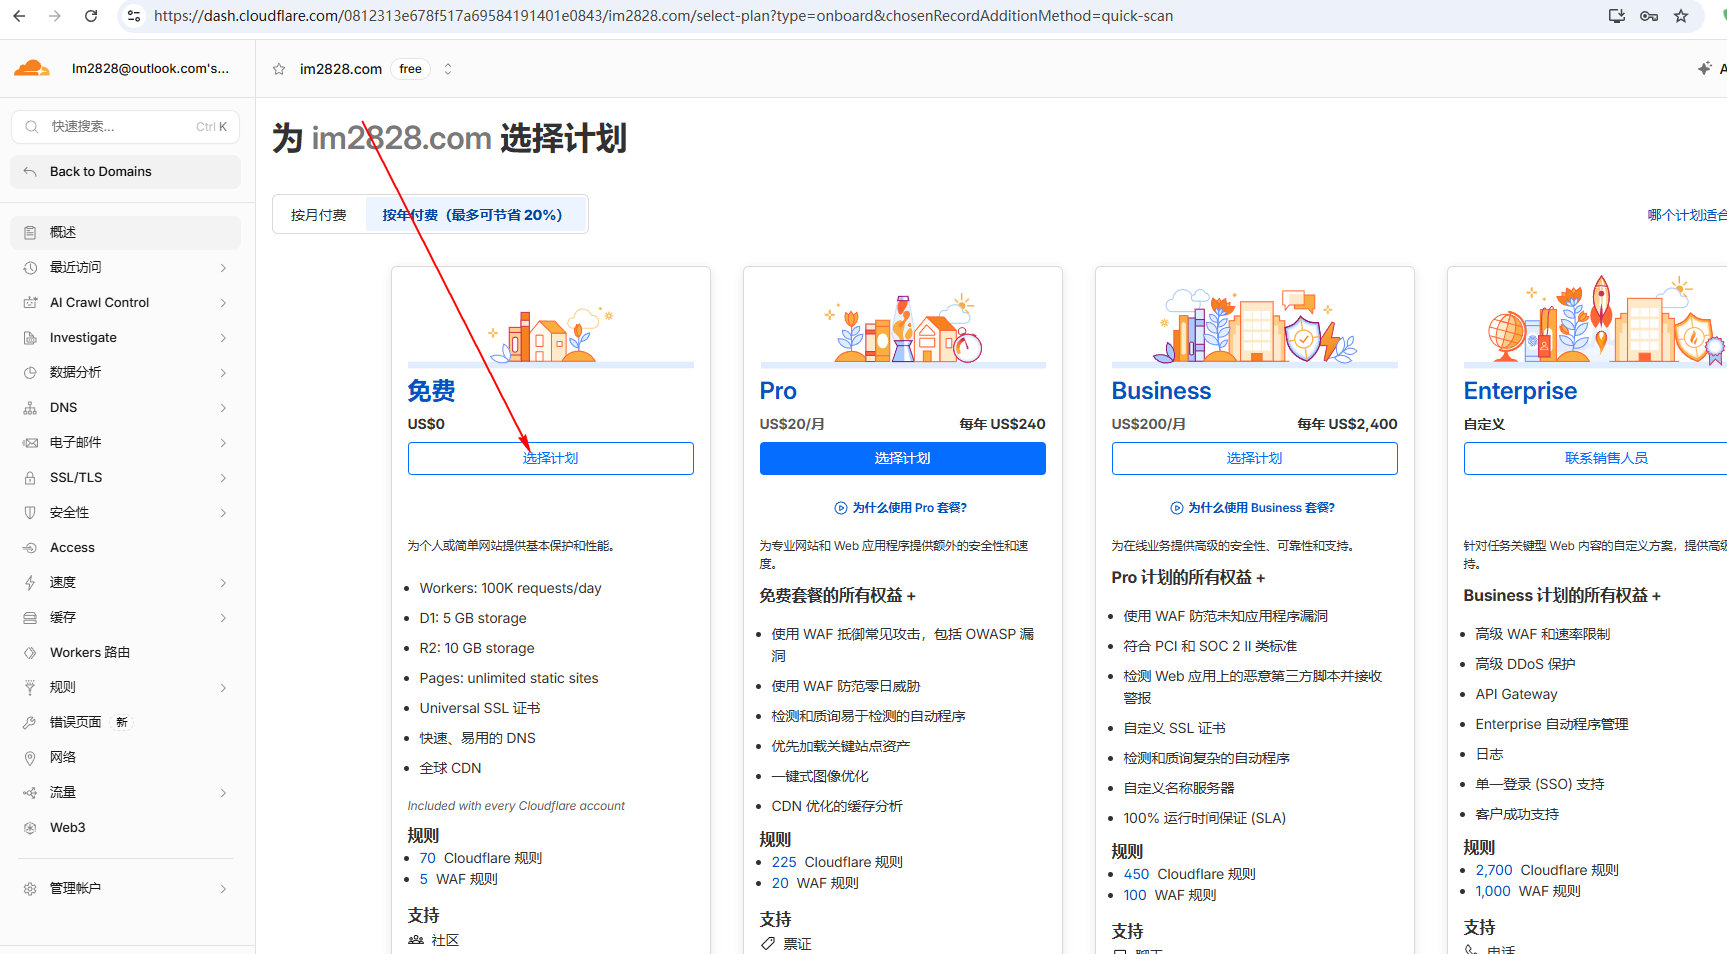Click 选择计划 under Pro plan
This screenshot has width=1727, height=954.
click(902, 458)
